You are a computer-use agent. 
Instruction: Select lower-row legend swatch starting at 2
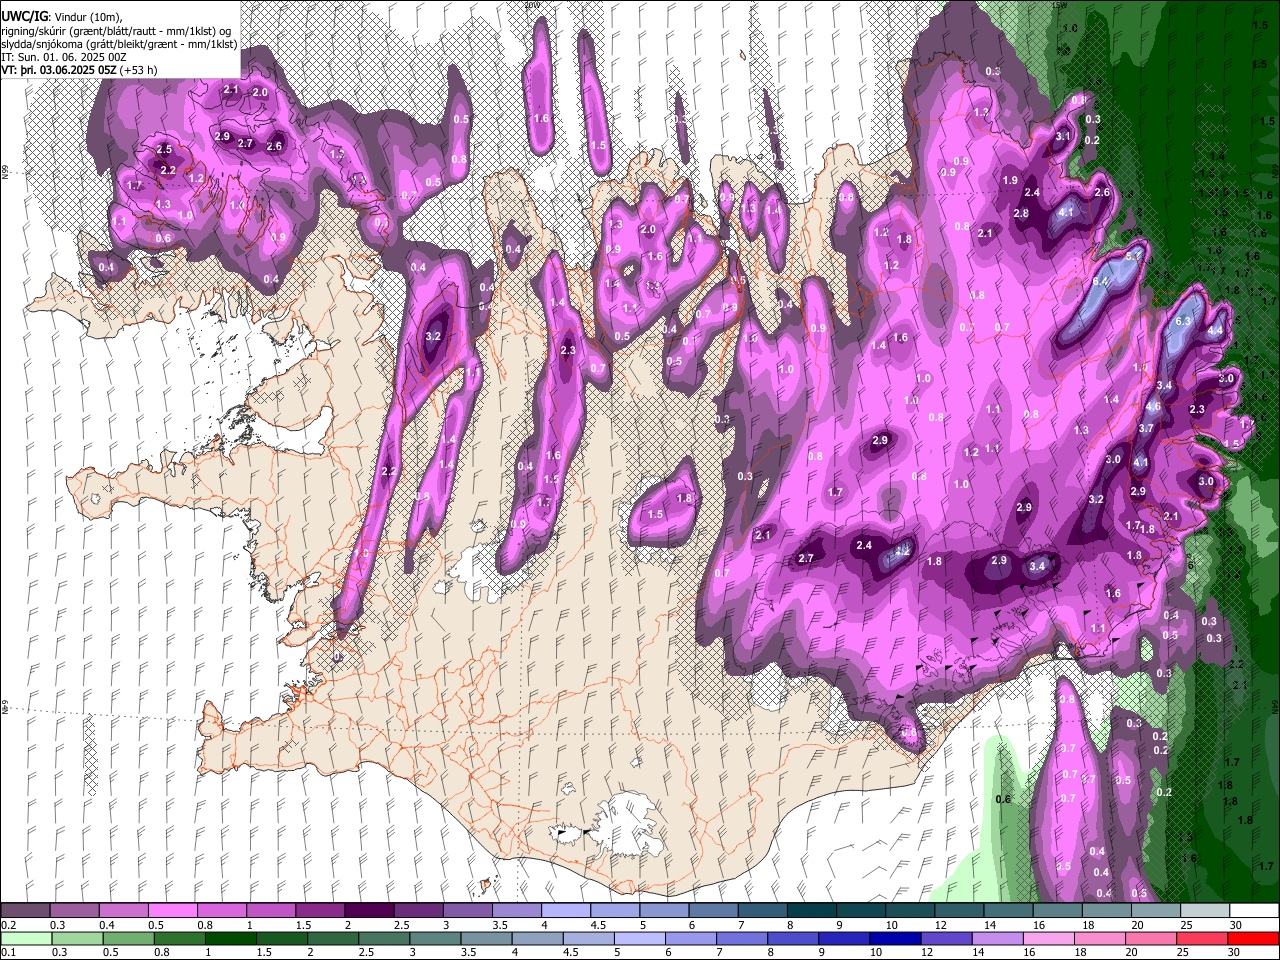coord(333,939)
